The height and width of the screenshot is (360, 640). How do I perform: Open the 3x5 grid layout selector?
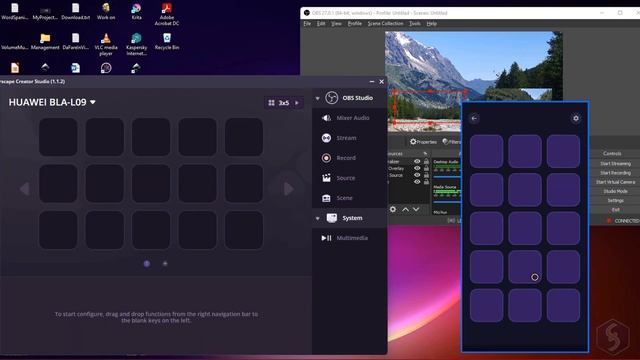pyautogui.click(x=284, y=103)
